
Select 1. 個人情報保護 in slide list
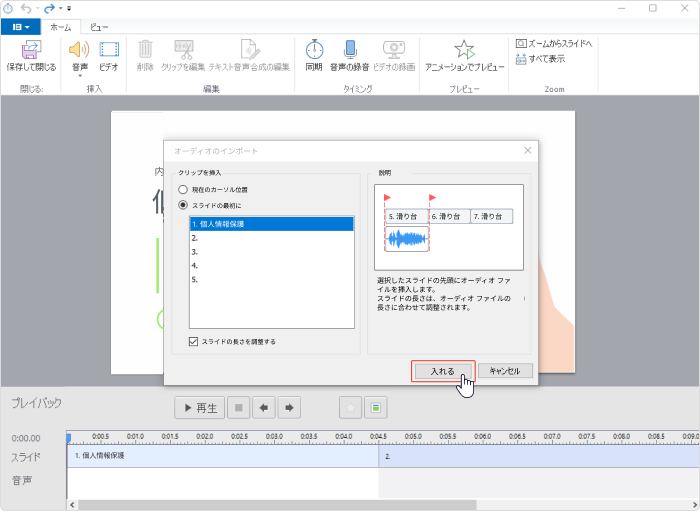click(271, 224)
